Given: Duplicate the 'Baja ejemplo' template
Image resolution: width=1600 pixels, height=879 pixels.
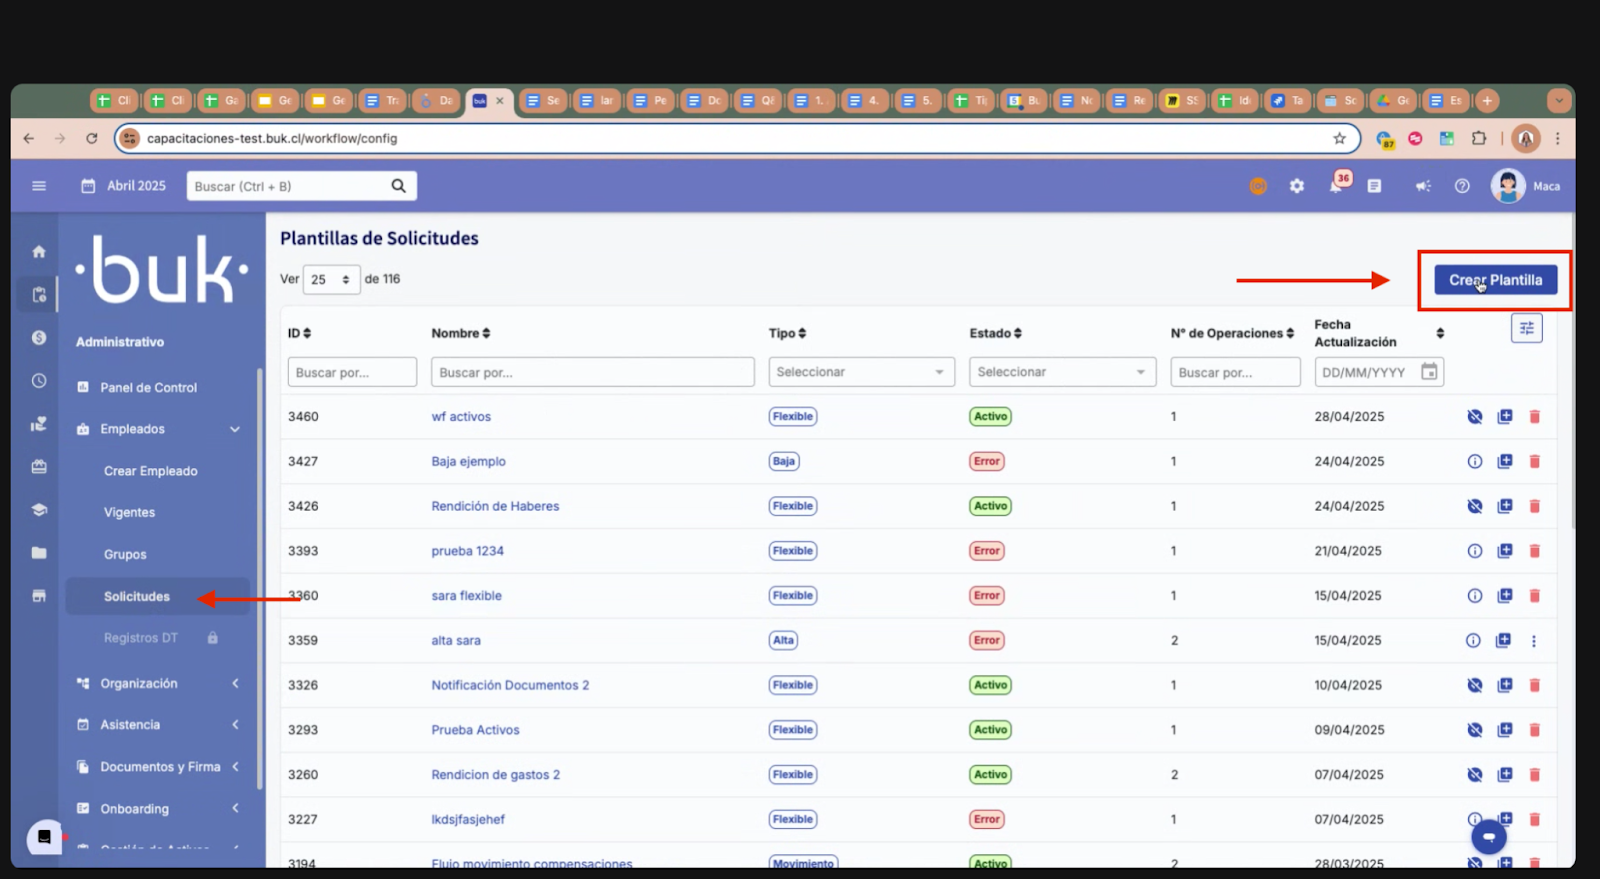Looking at the screenshot, I should (1504, 461).
